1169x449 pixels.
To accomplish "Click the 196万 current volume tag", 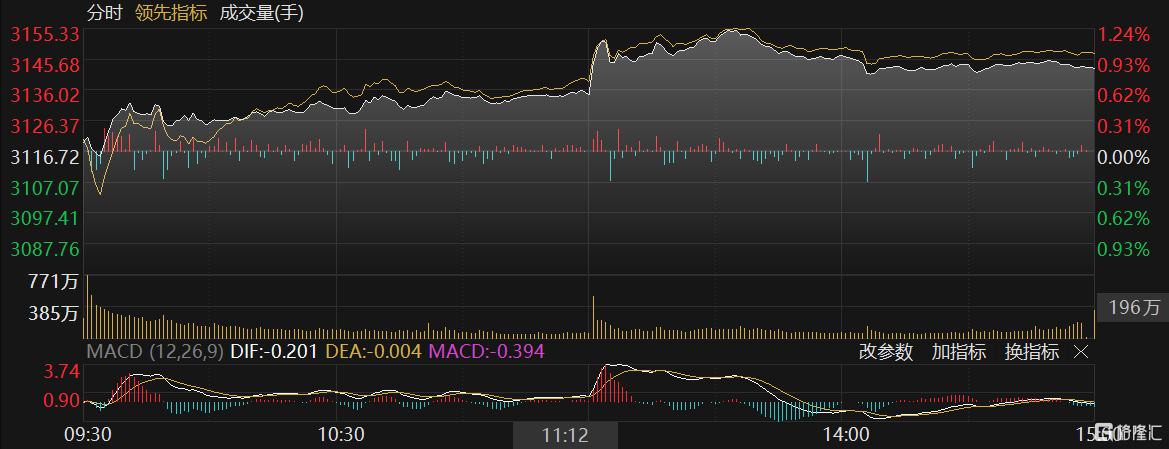I will tap(1132, 307).
